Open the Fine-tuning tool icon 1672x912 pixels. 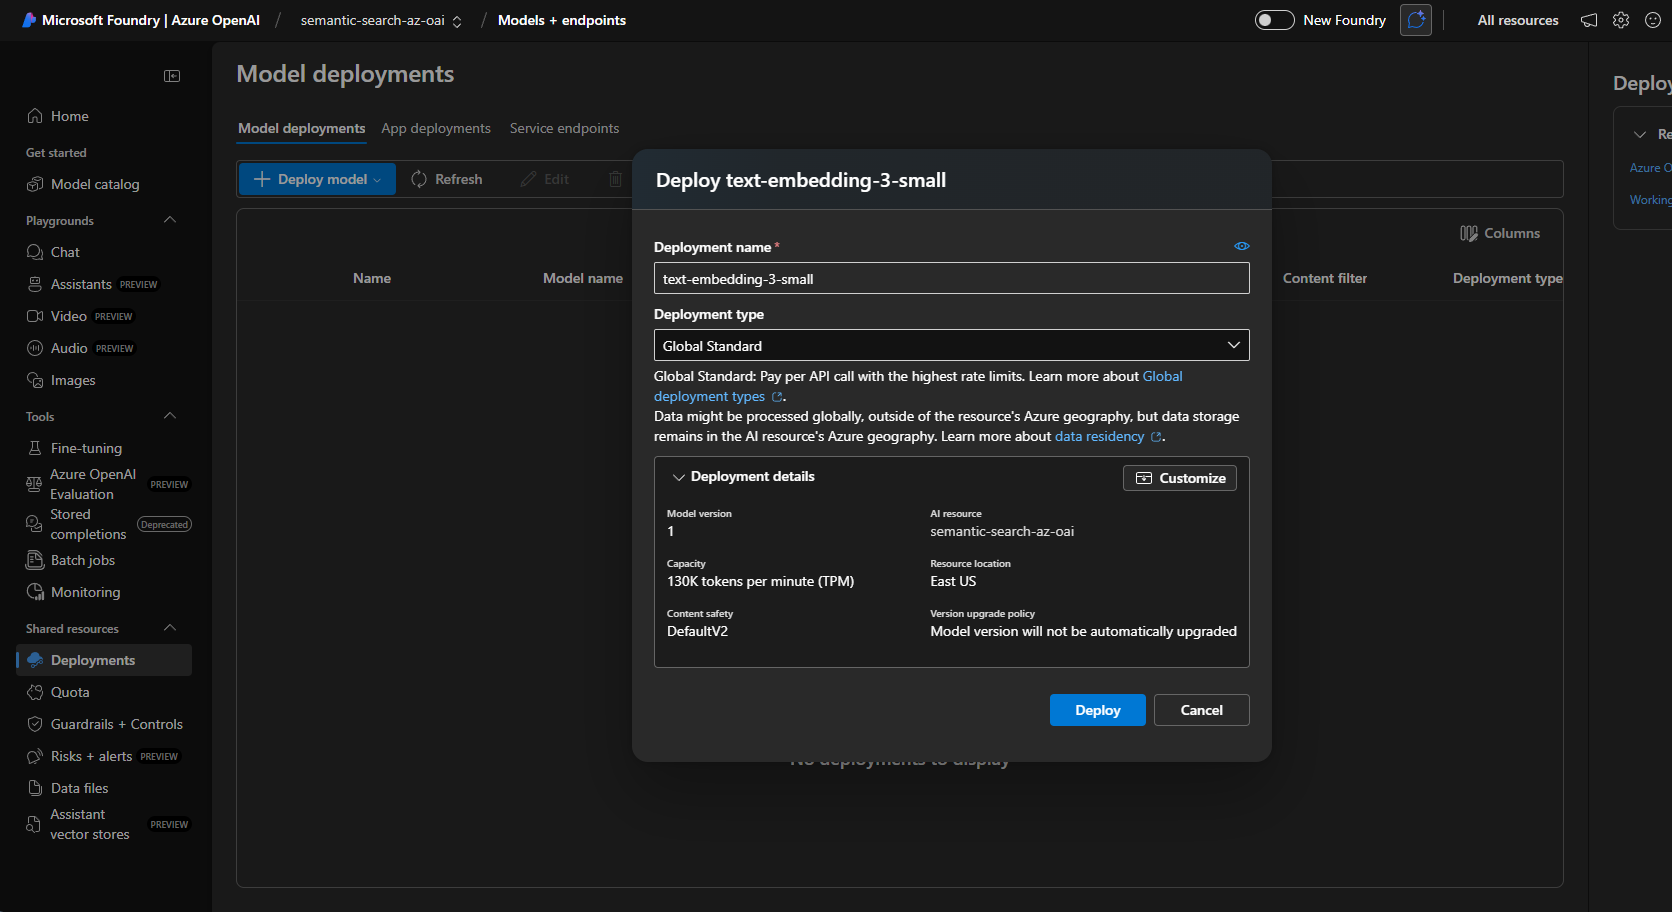(35, 448)
